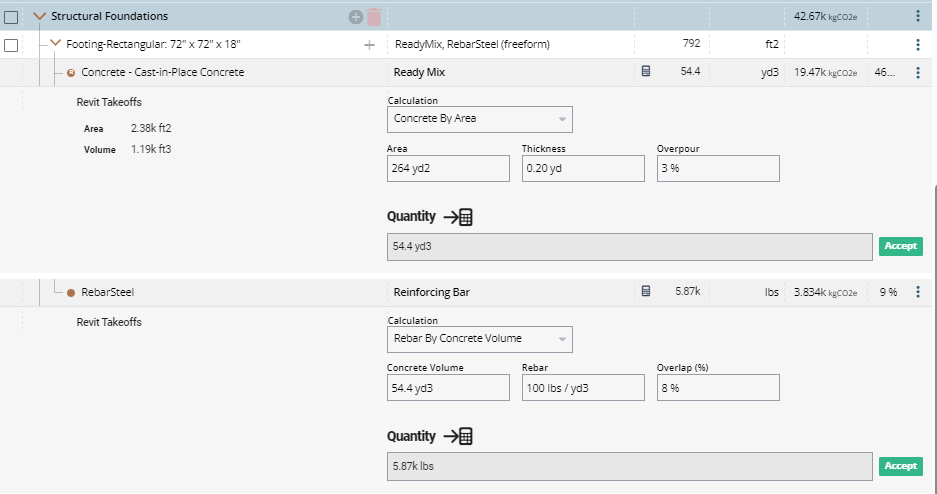Click the add icon in Structural Foundations row

click(355, 17)
